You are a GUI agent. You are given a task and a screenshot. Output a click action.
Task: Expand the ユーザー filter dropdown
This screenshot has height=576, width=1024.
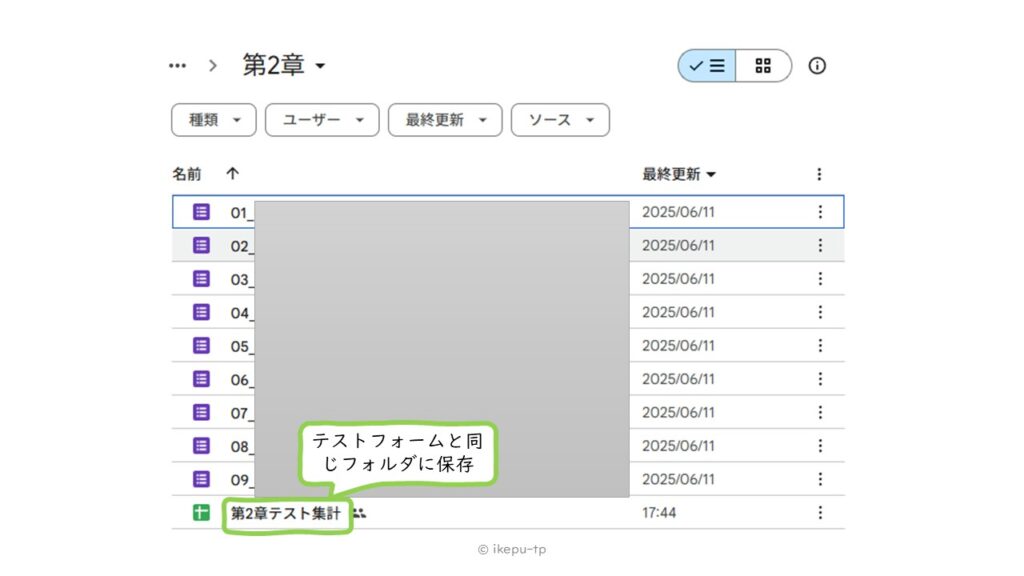(x=321, y=120)
